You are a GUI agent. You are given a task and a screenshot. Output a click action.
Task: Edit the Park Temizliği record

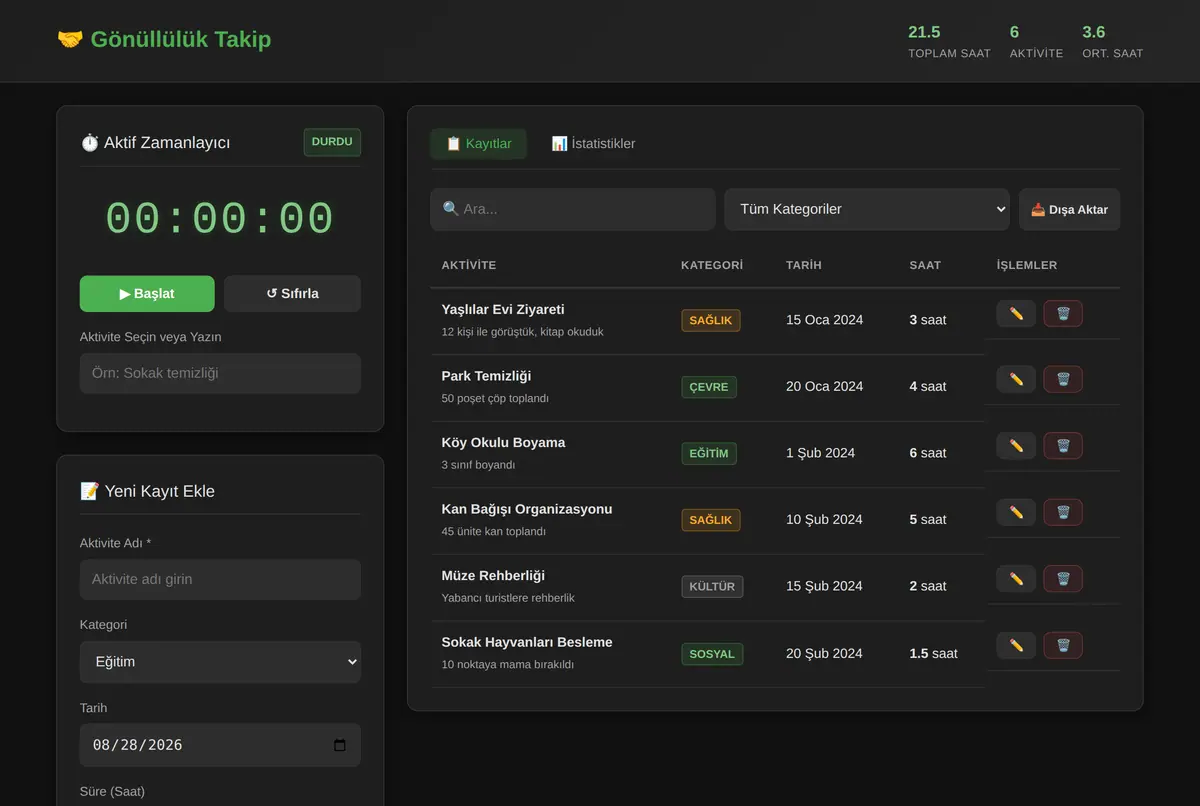coord(1016,380)
